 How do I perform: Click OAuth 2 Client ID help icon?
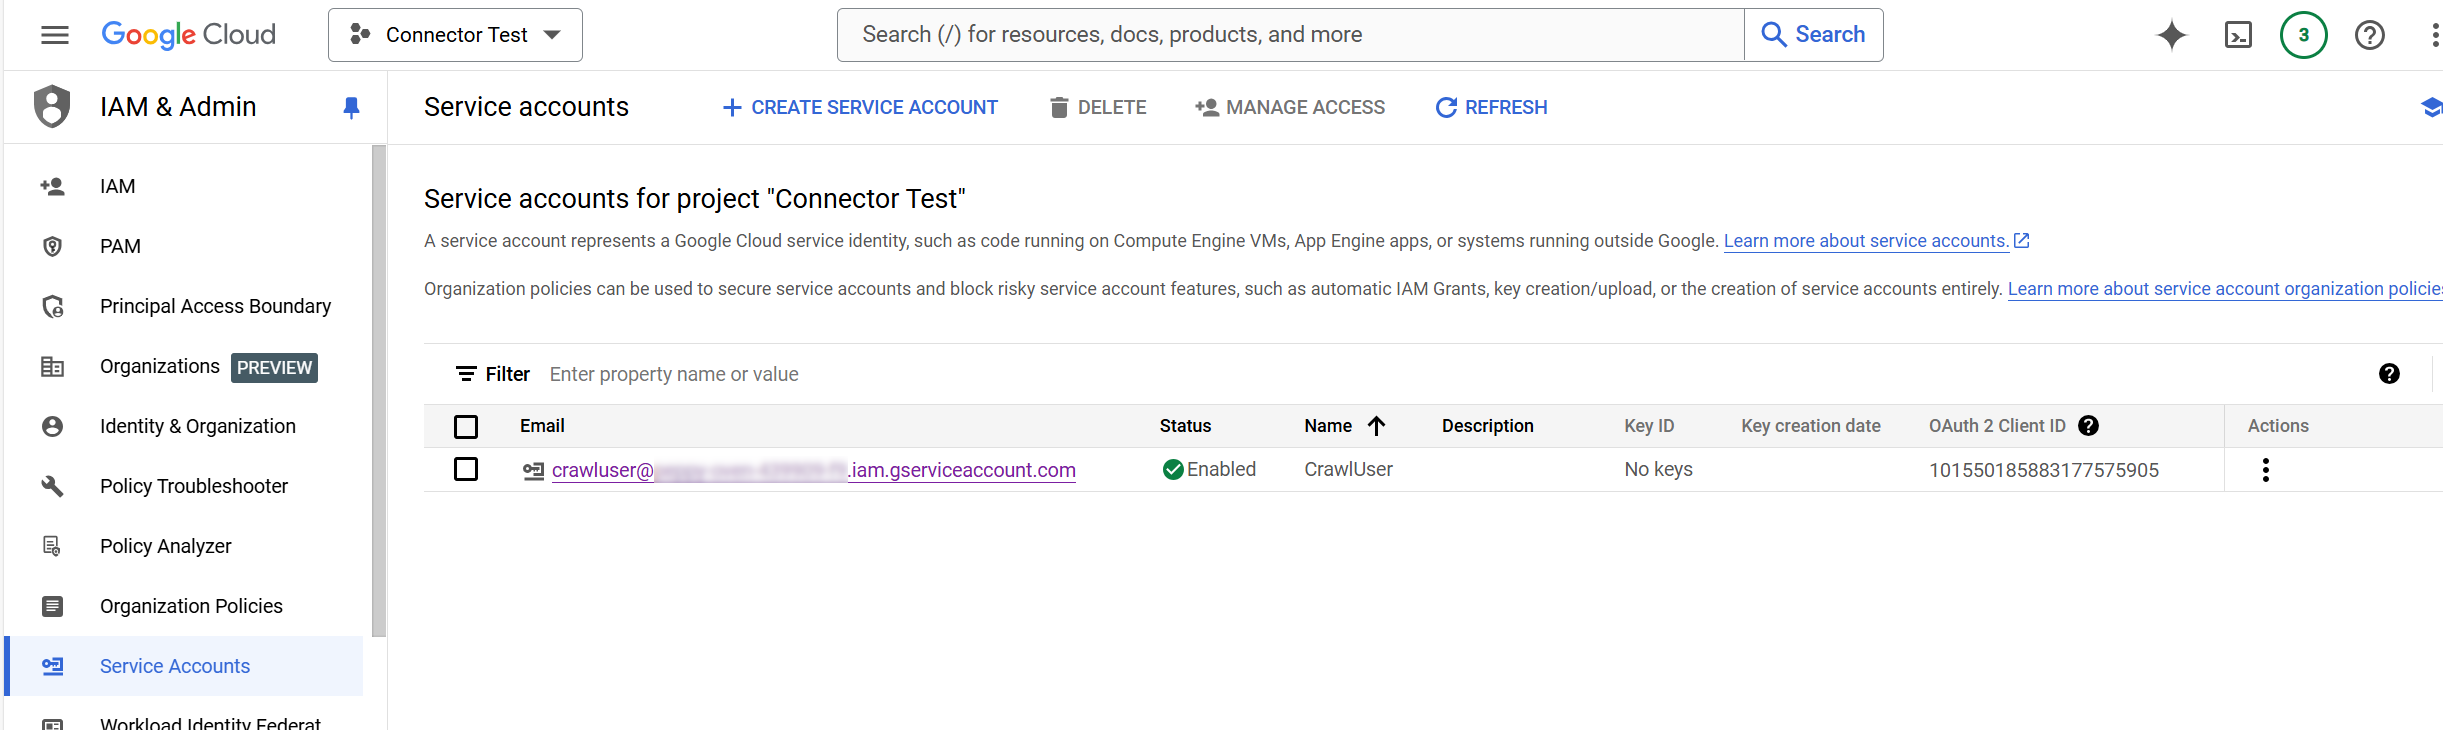pyautogui.click(x=2088, y=426)
